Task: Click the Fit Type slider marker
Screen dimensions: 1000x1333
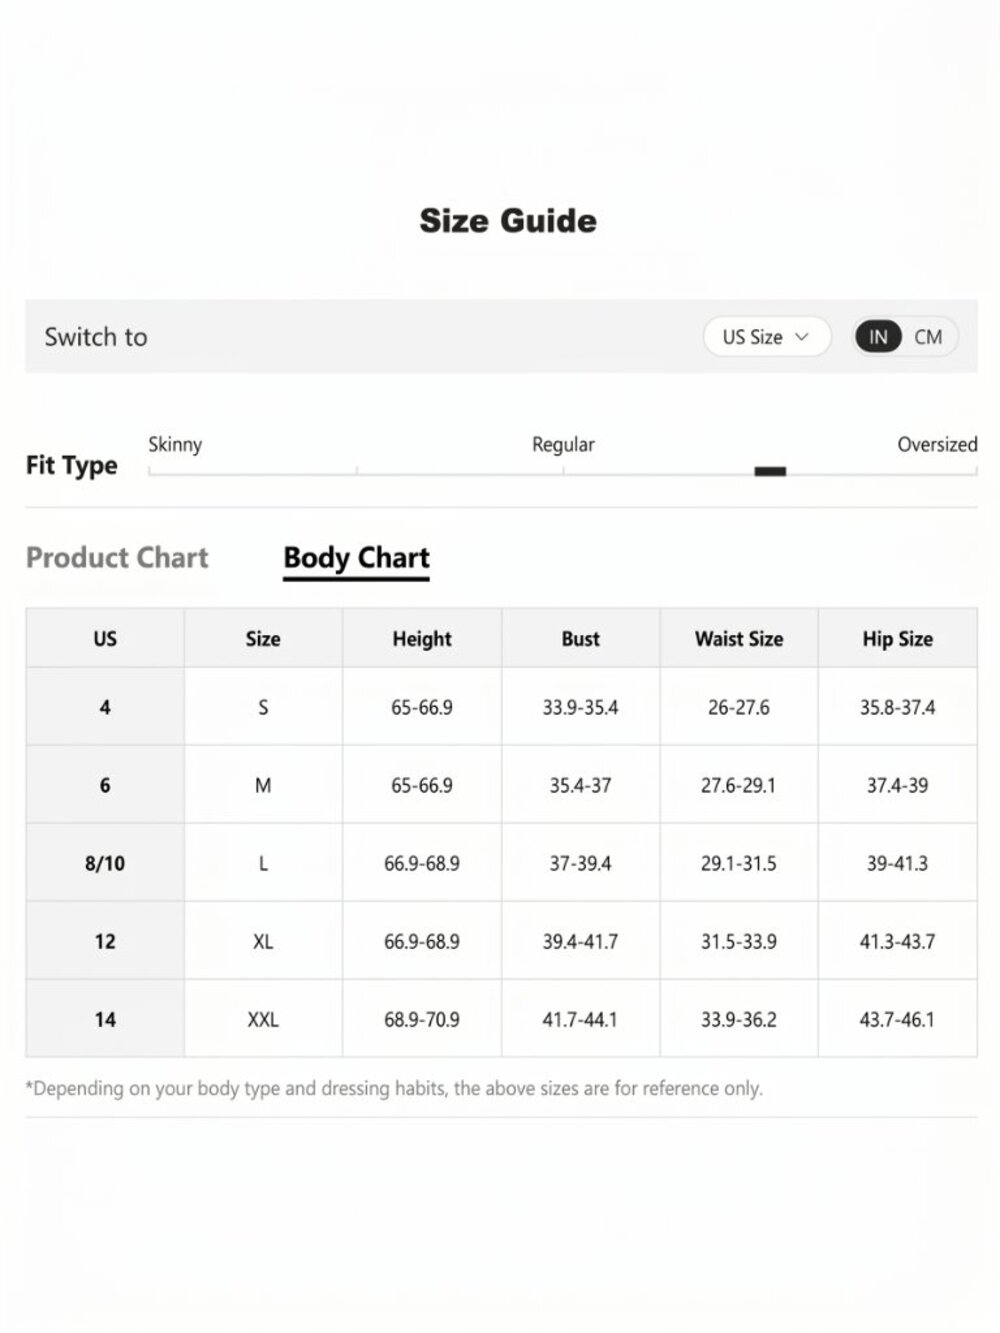Action: (770, 471)
